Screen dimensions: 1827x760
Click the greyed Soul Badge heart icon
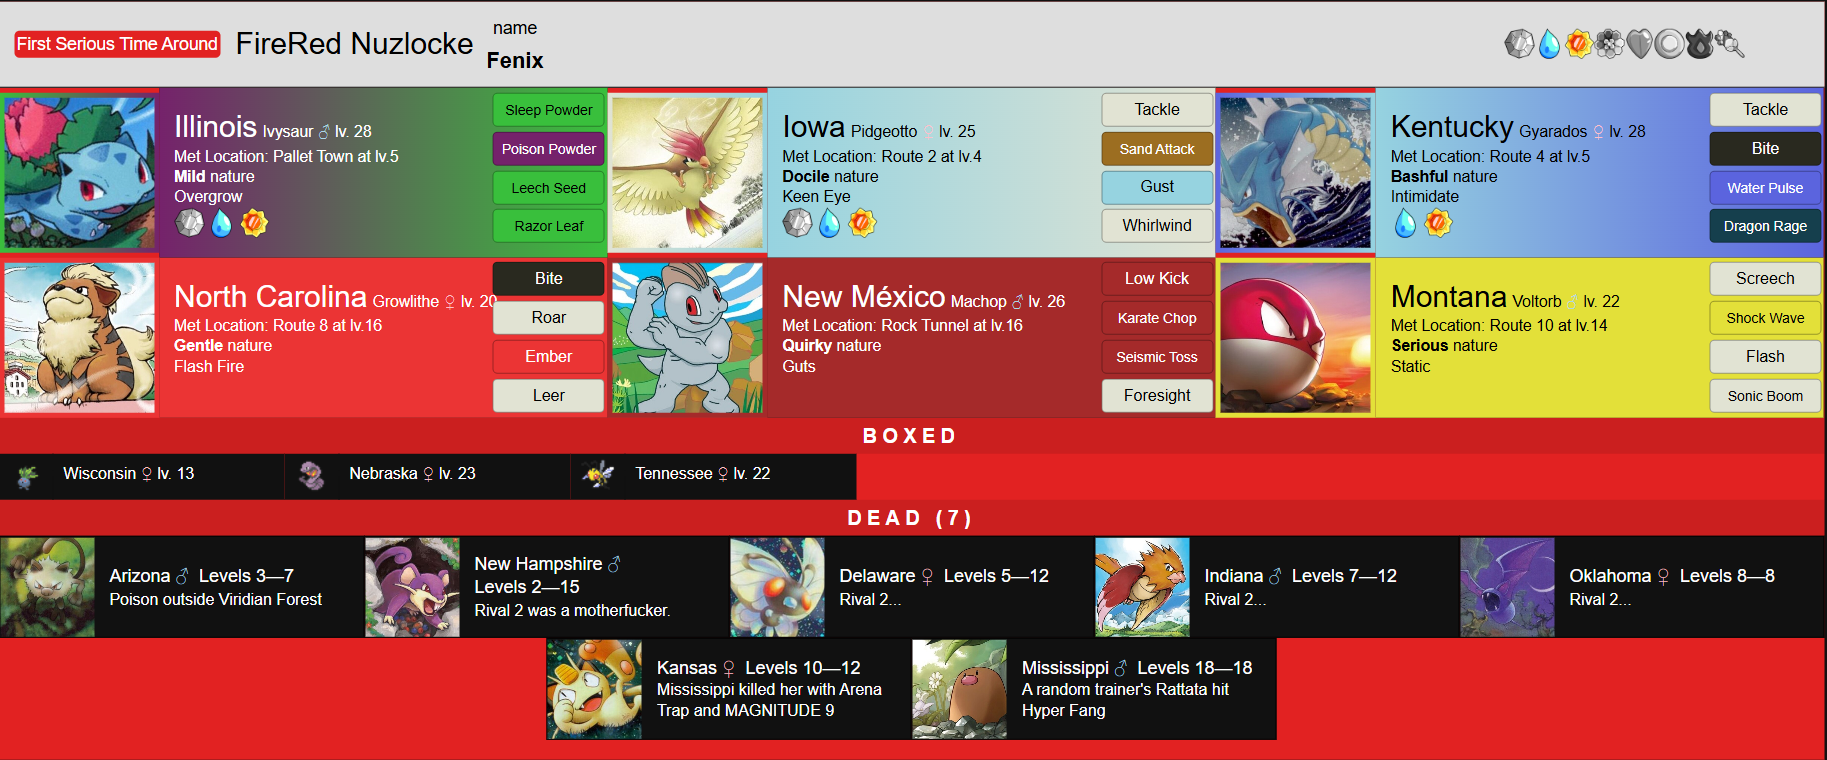1639,44
